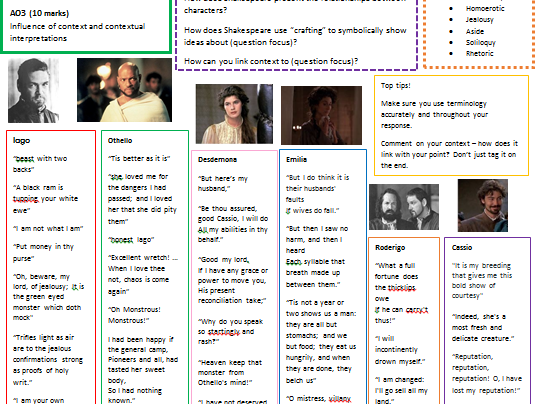Click 'it is their husbands' faults' quote
This screenshot has width=538, height=404.
coord(317,194)
